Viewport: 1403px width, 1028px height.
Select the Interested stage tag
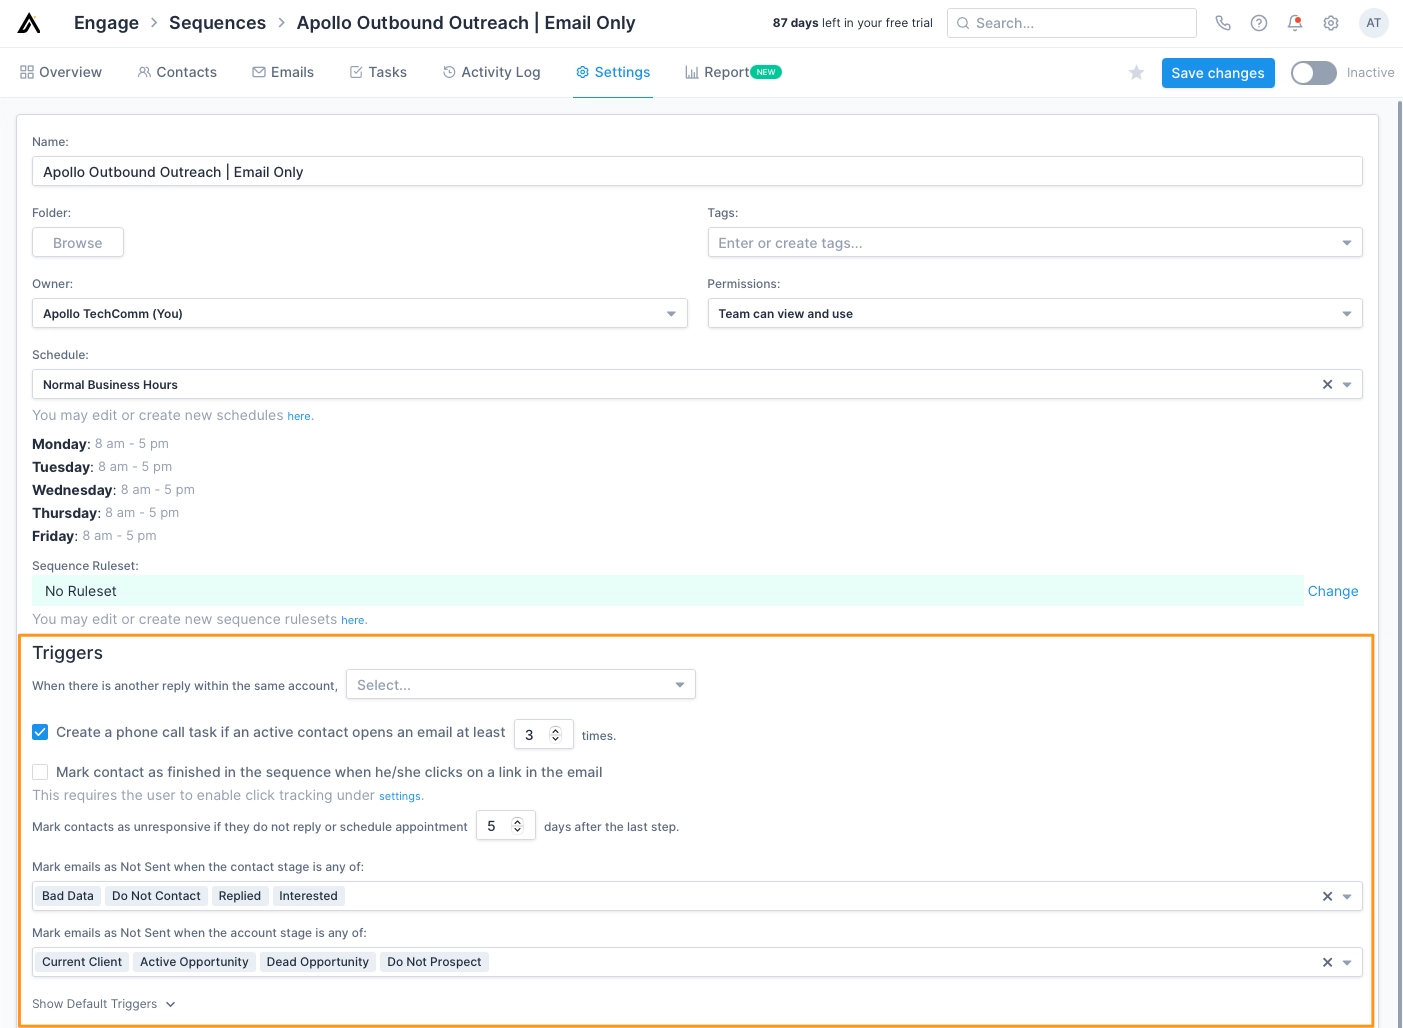pos(308,896)
